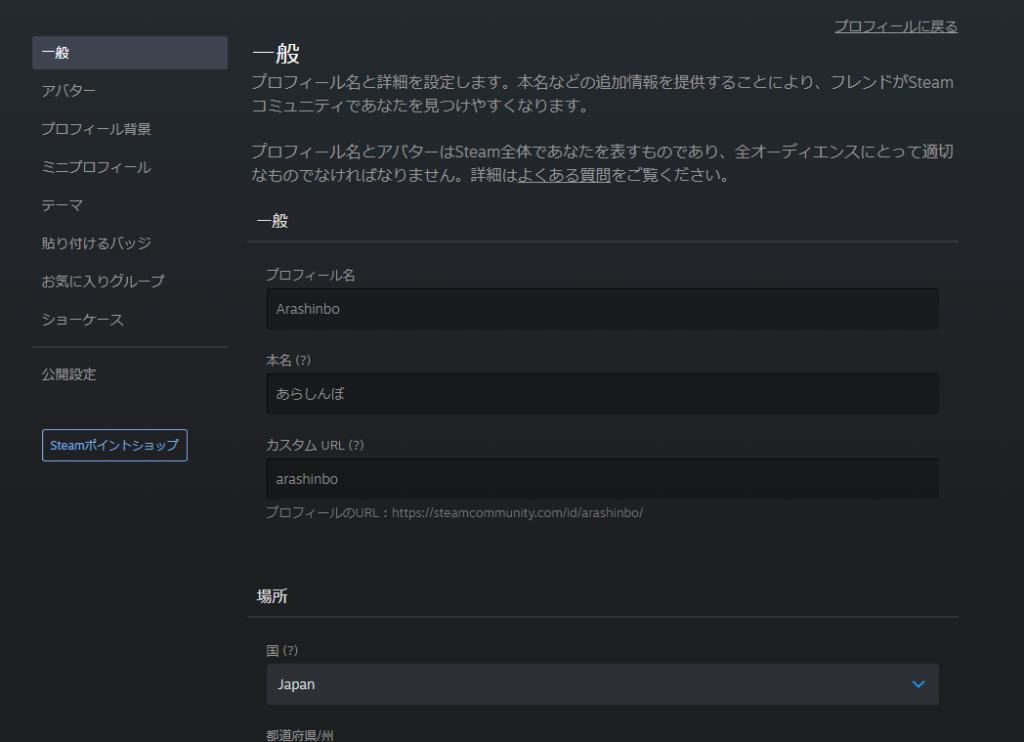This screenshot has width=1024, height=742.
Task: Switch to the ショーケース section
Action: click(x=83, y=320)
